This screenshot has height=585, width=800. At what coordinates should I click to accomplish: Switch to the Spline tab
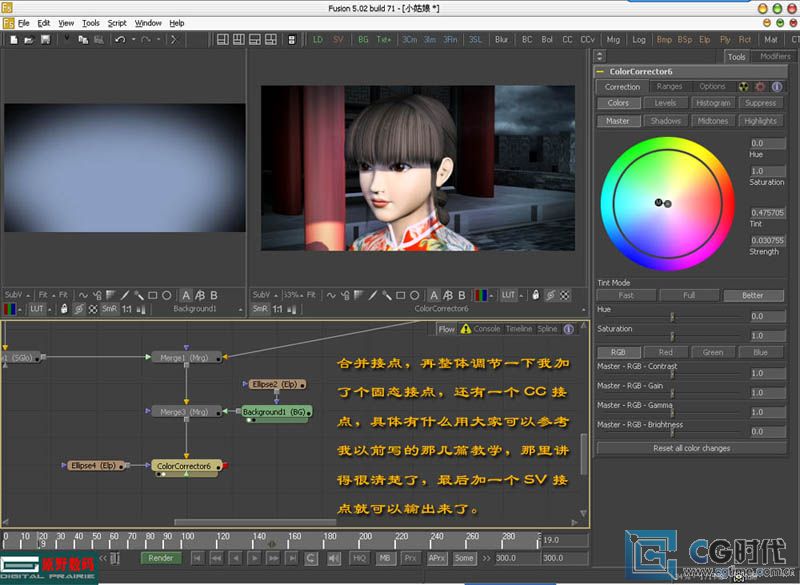tap(547, 329)
